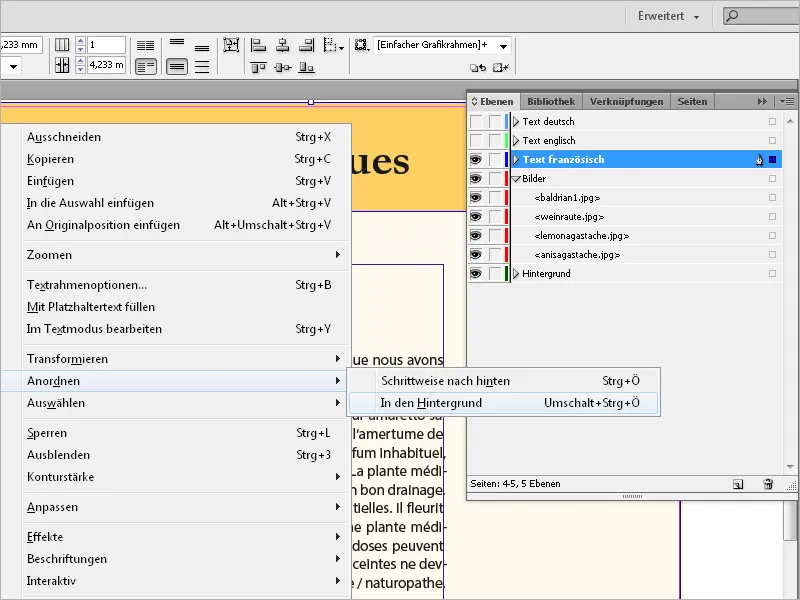Image resolution: width=800 pixels, height=600 pixels.
Task: Choose Kopieren from context menu
Action: [x=184, y=159]
